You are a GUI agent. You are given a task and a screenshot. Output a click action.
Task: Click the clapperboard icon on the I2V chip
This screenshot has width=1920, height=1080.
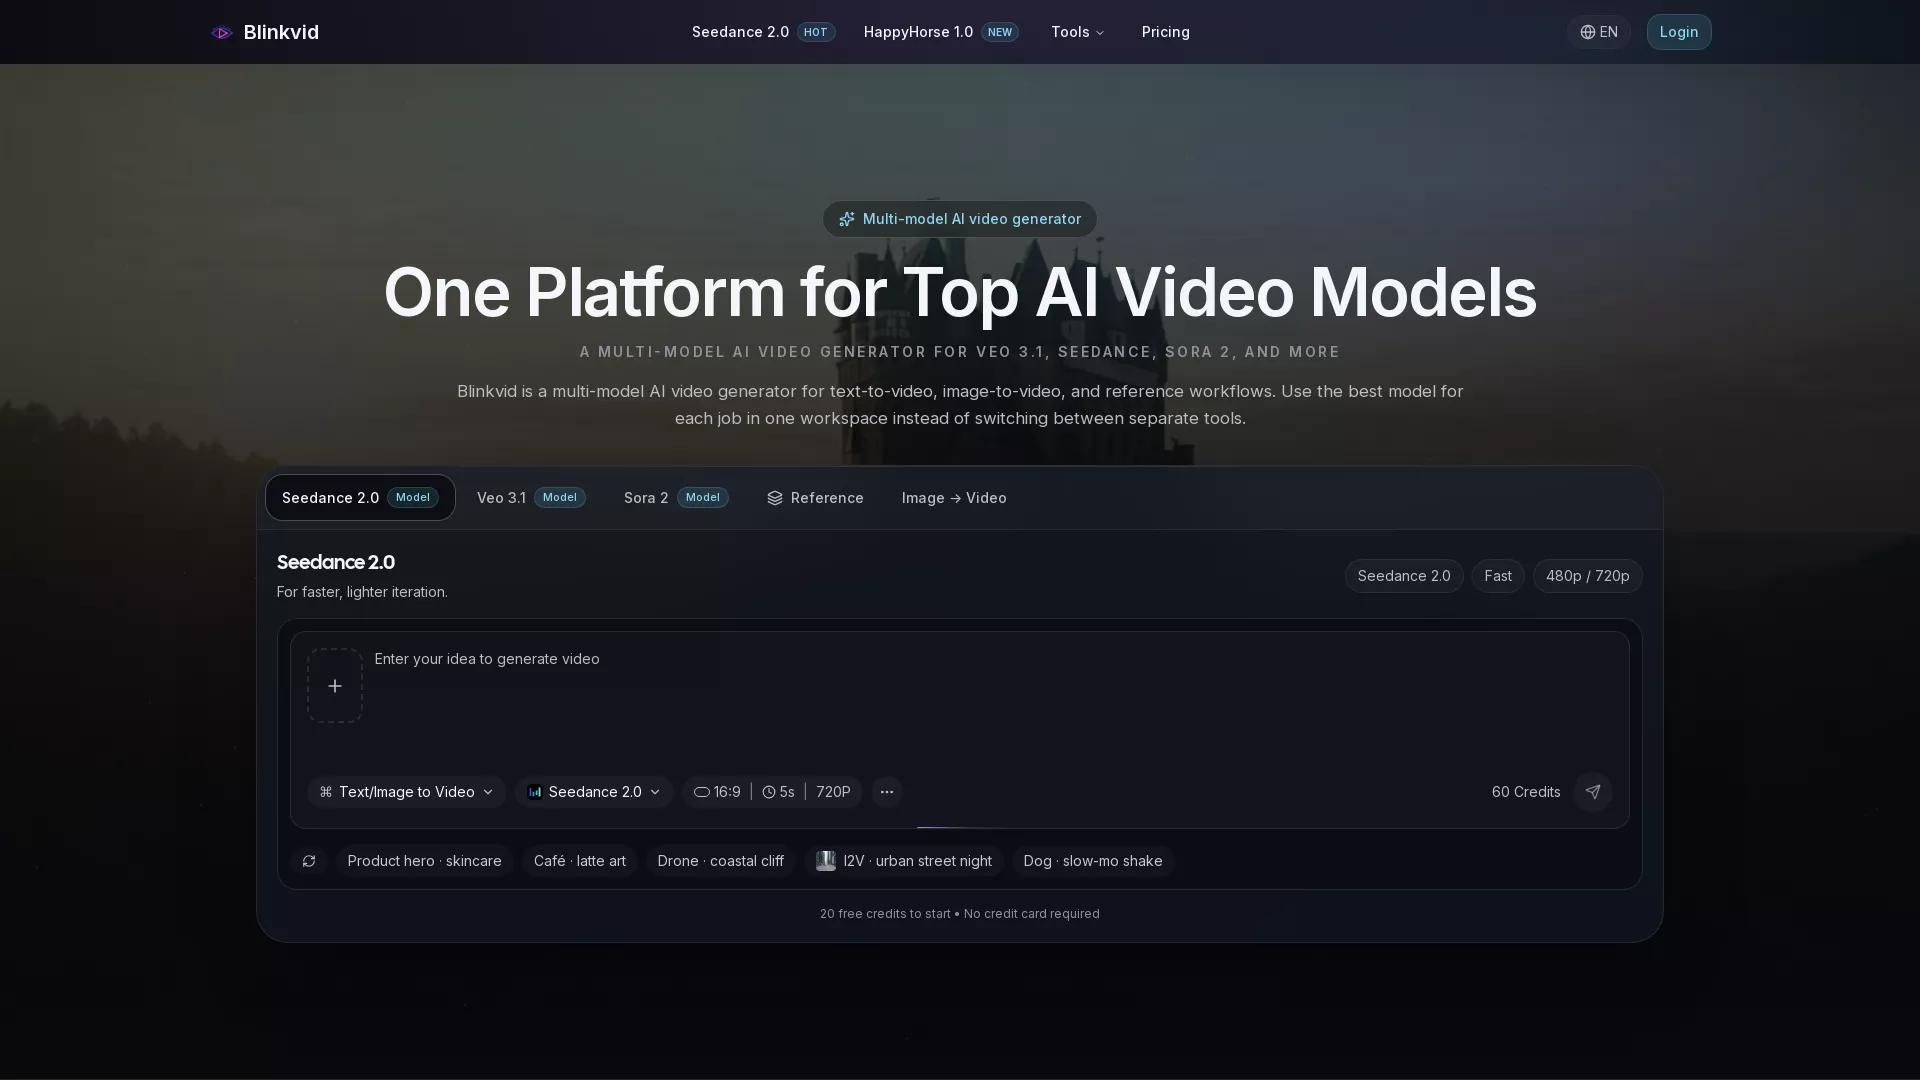pyautogui.click(x=825, y=861)
